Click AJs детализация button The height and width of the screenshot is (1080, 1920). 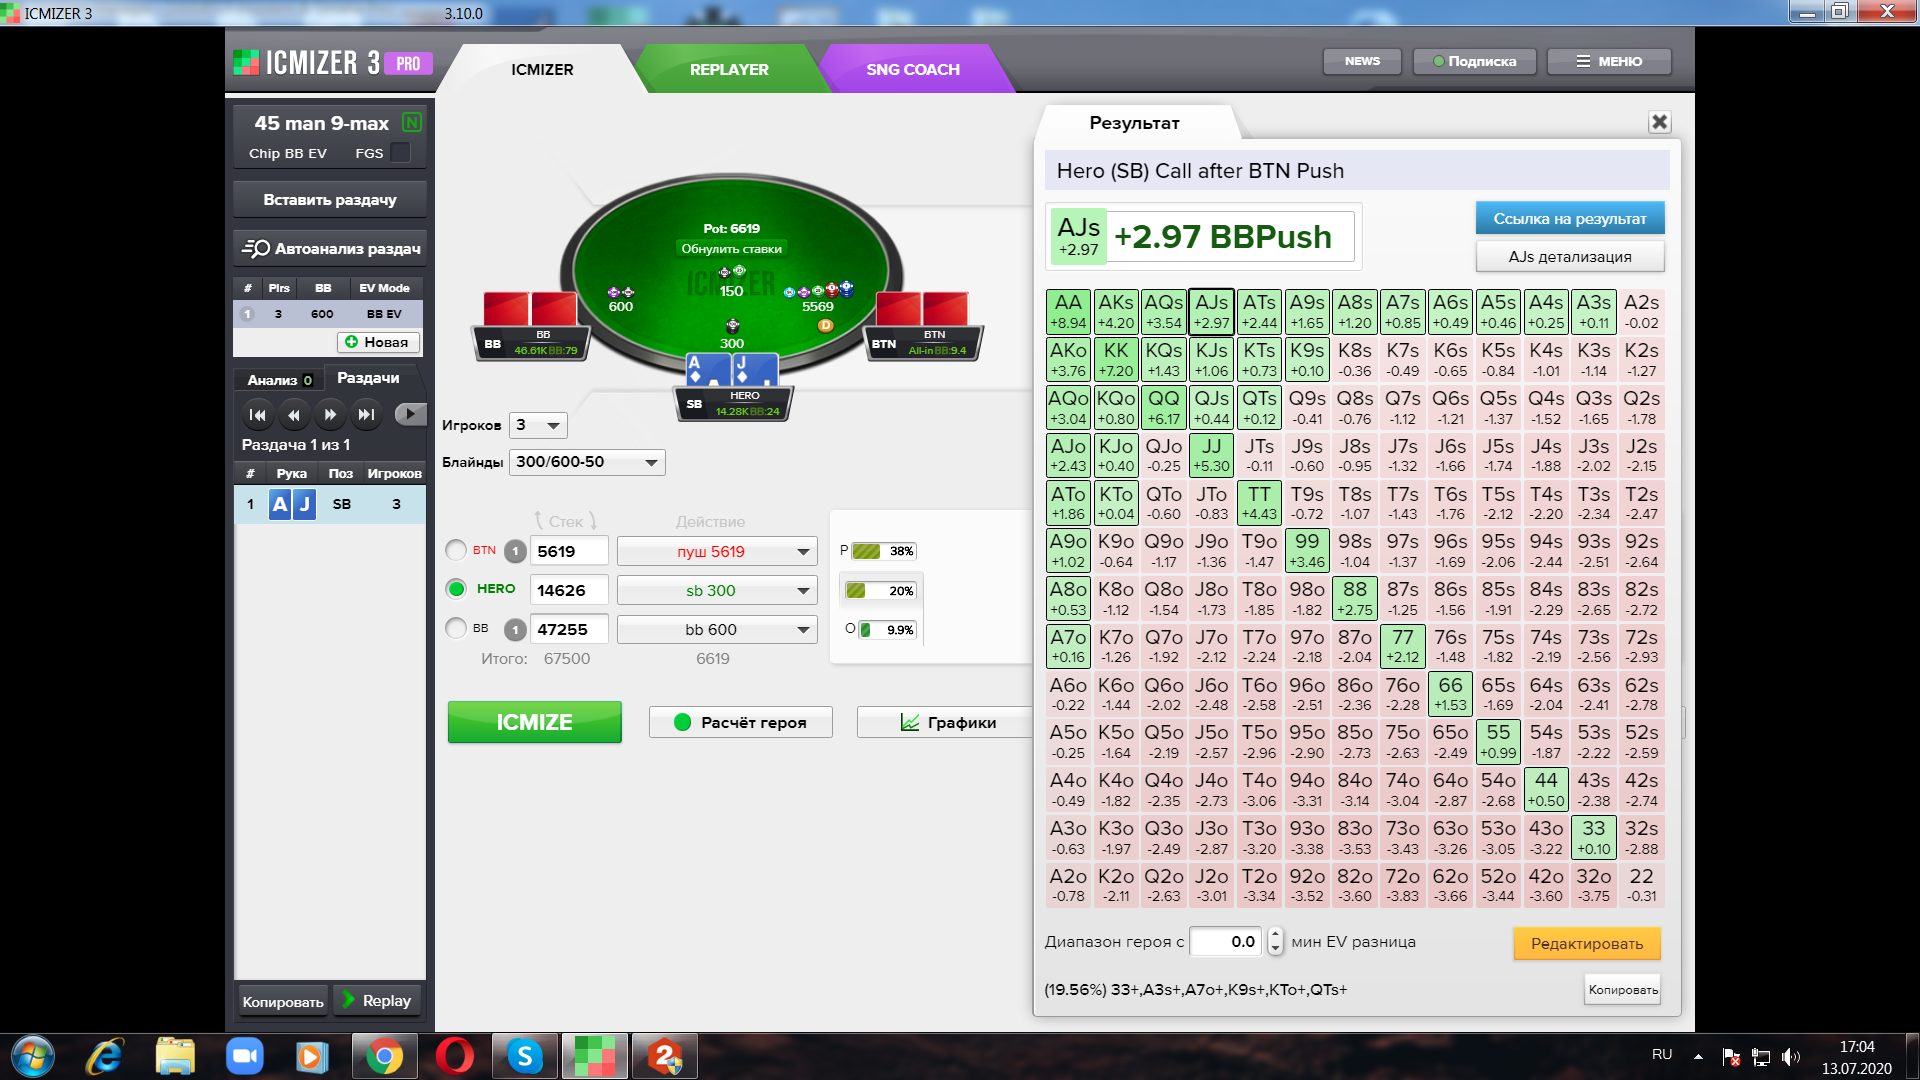(x=1570, y=256)
